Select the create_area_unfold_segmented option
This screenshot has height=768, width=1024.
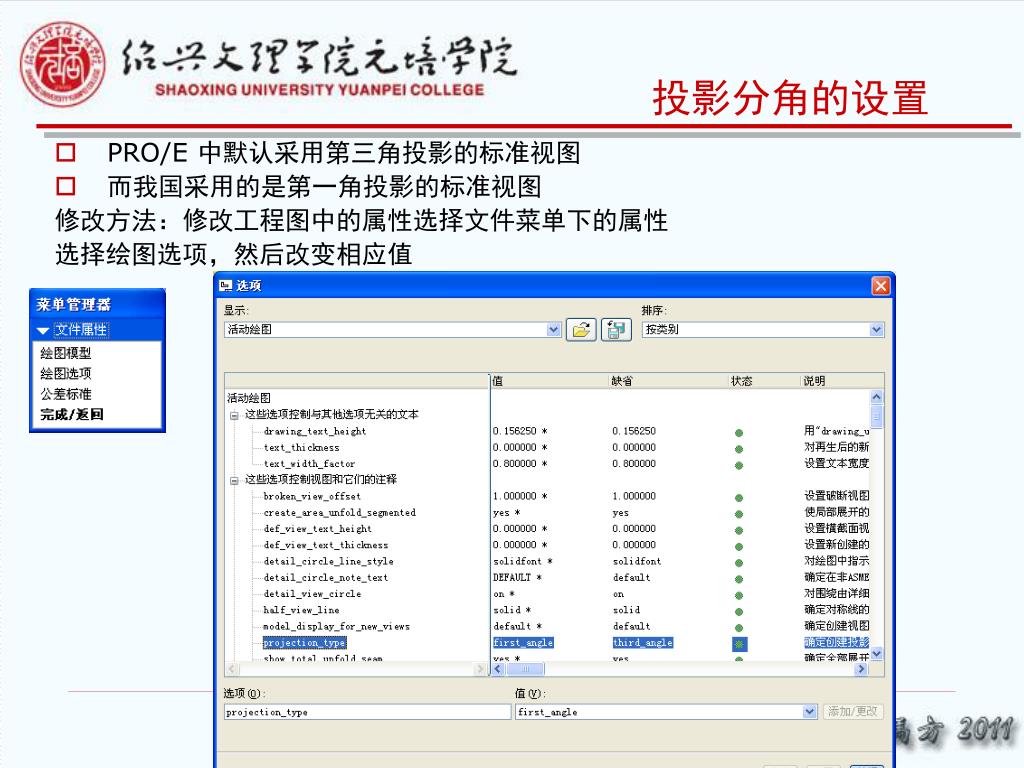340,513
